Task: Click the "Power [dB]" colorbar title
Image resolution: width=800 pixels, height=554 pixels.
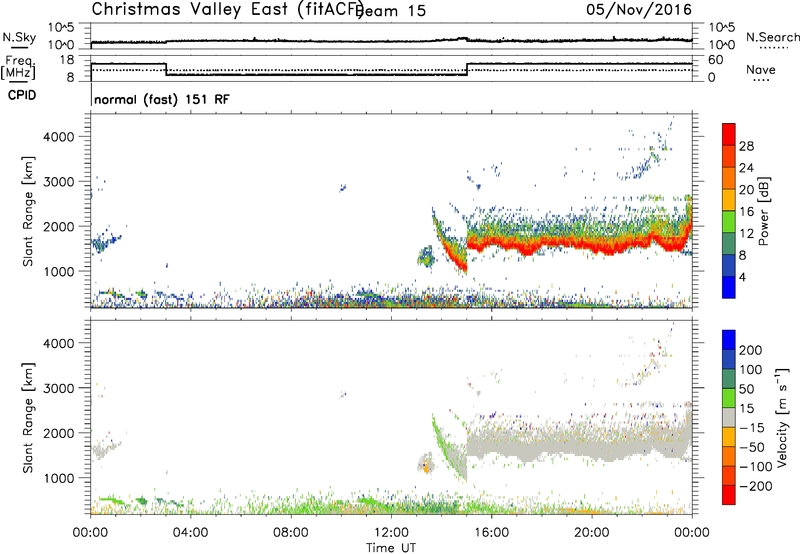Action: tap(763, 211)
